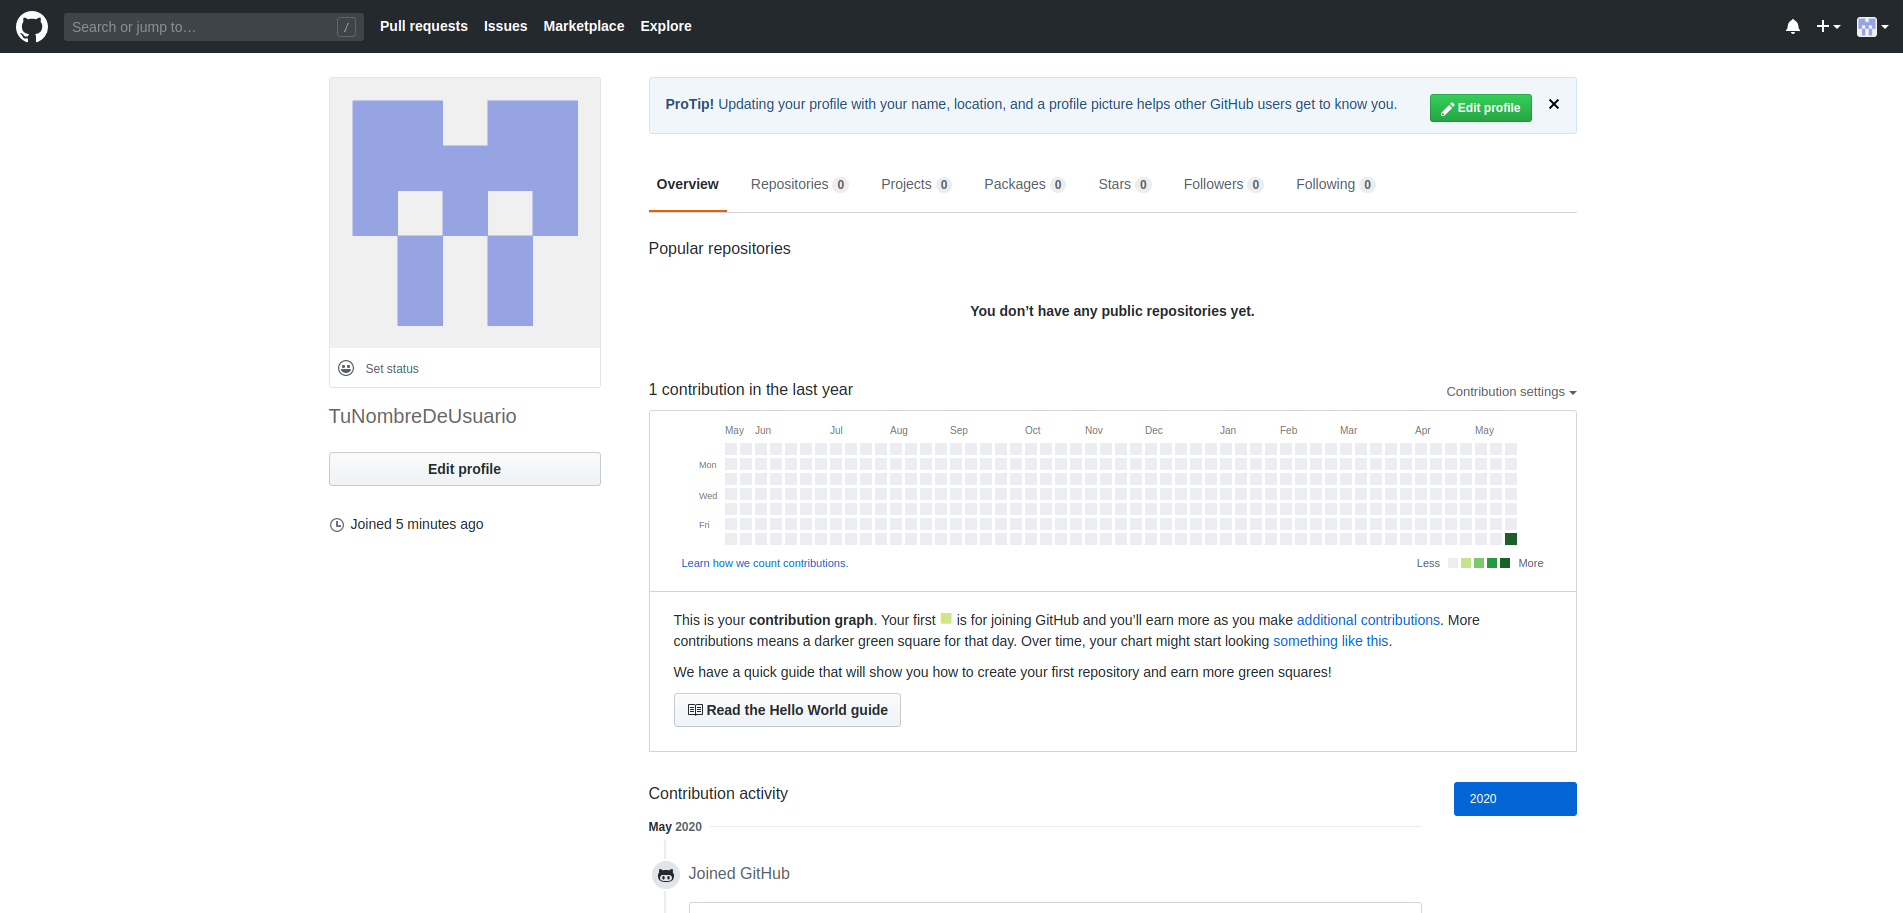Click 1 contribution in the last year heading
Image resolution: width=1903 pixels, height=913 pixels.
tap(751, 390)
